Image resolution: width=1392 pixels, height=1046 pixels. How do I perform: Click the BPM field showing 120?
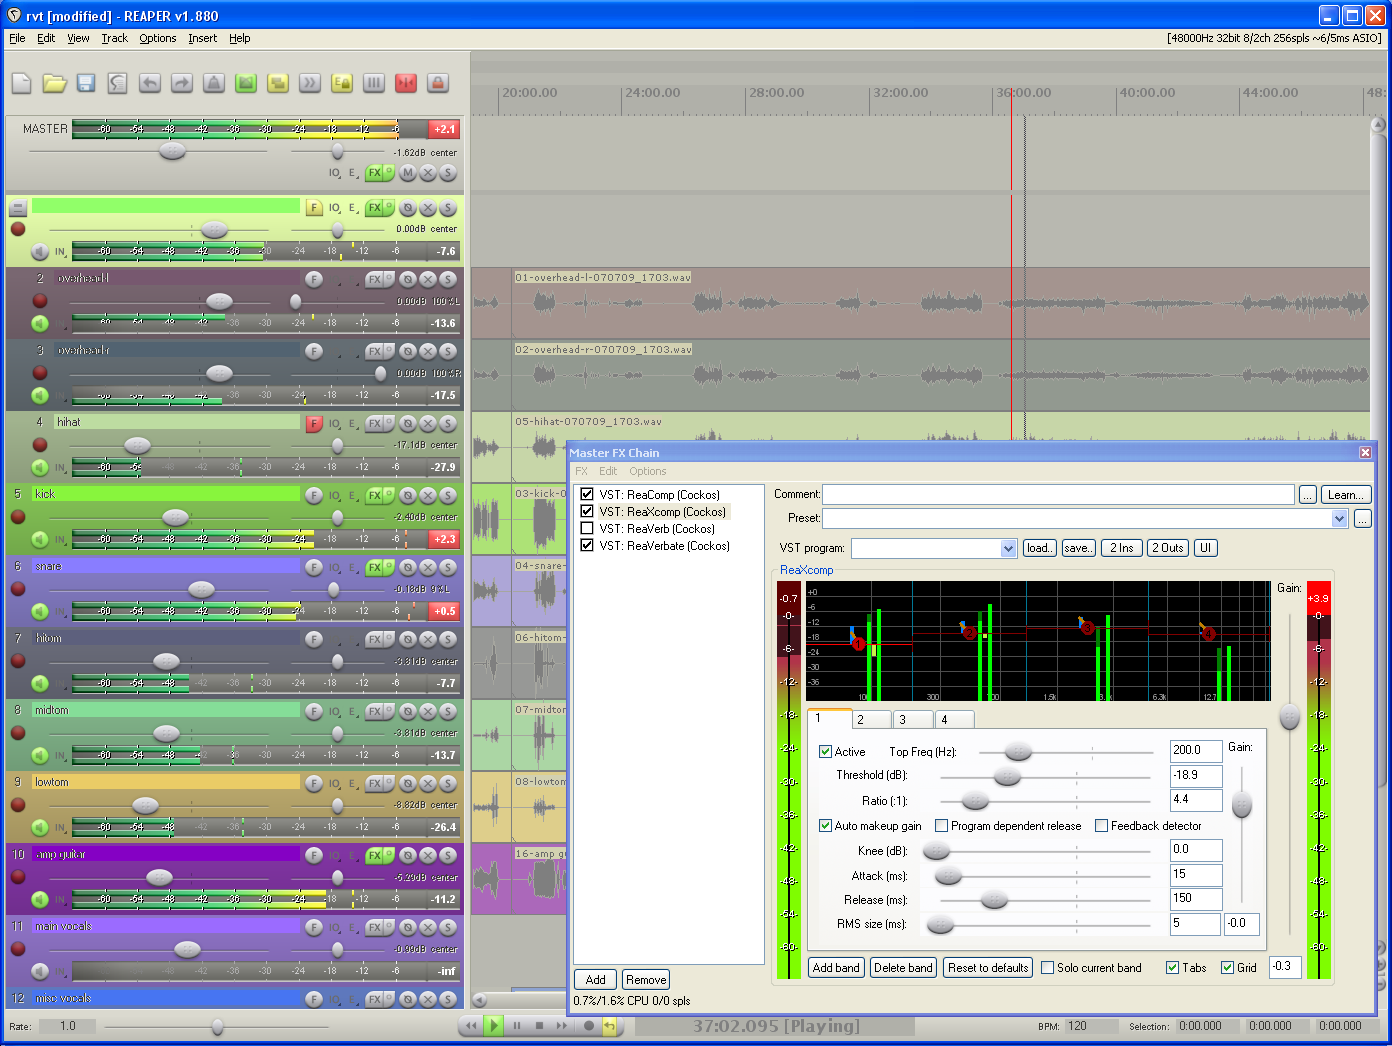(x=1090, y=1026)
